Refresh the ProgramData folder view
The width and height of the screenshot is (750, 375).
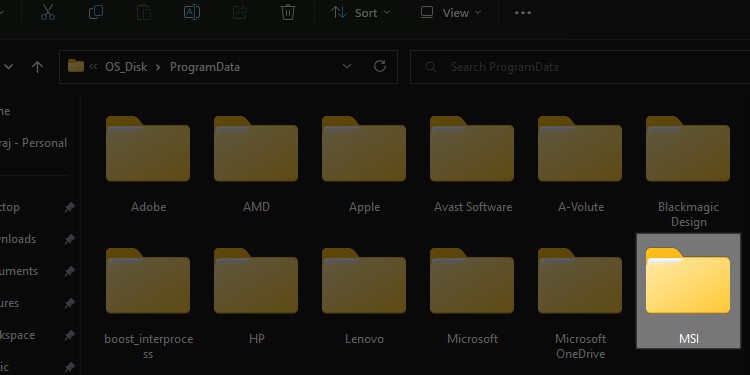tap(380, 66)
